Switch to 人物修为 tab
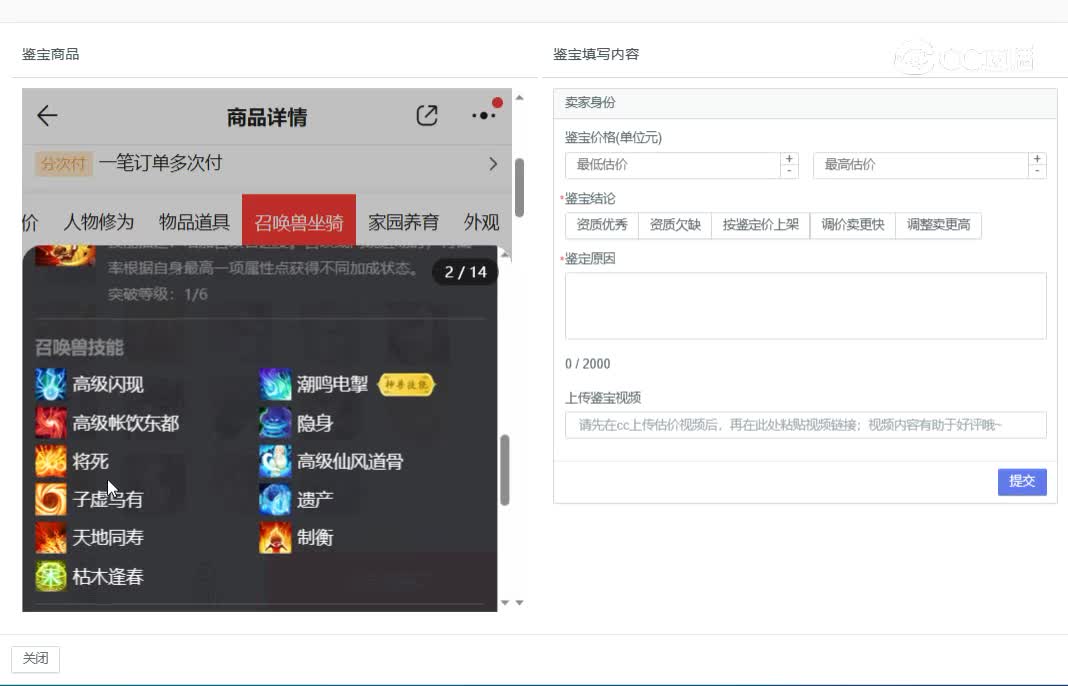1068x686 pixels. click(x=99, y=222)
